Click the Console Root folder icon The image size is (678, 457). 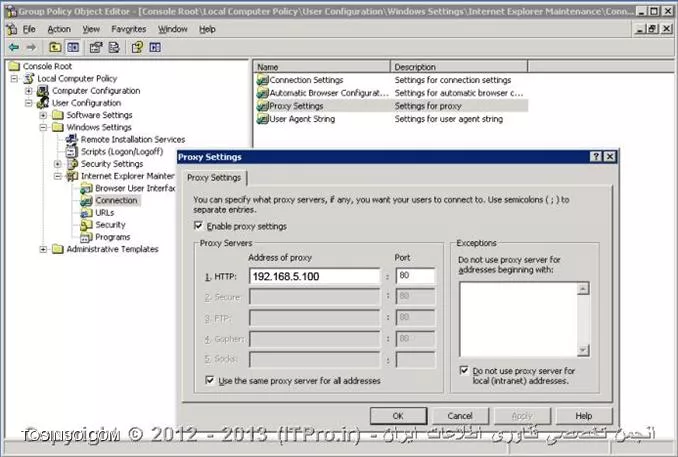tap(14, 66)
